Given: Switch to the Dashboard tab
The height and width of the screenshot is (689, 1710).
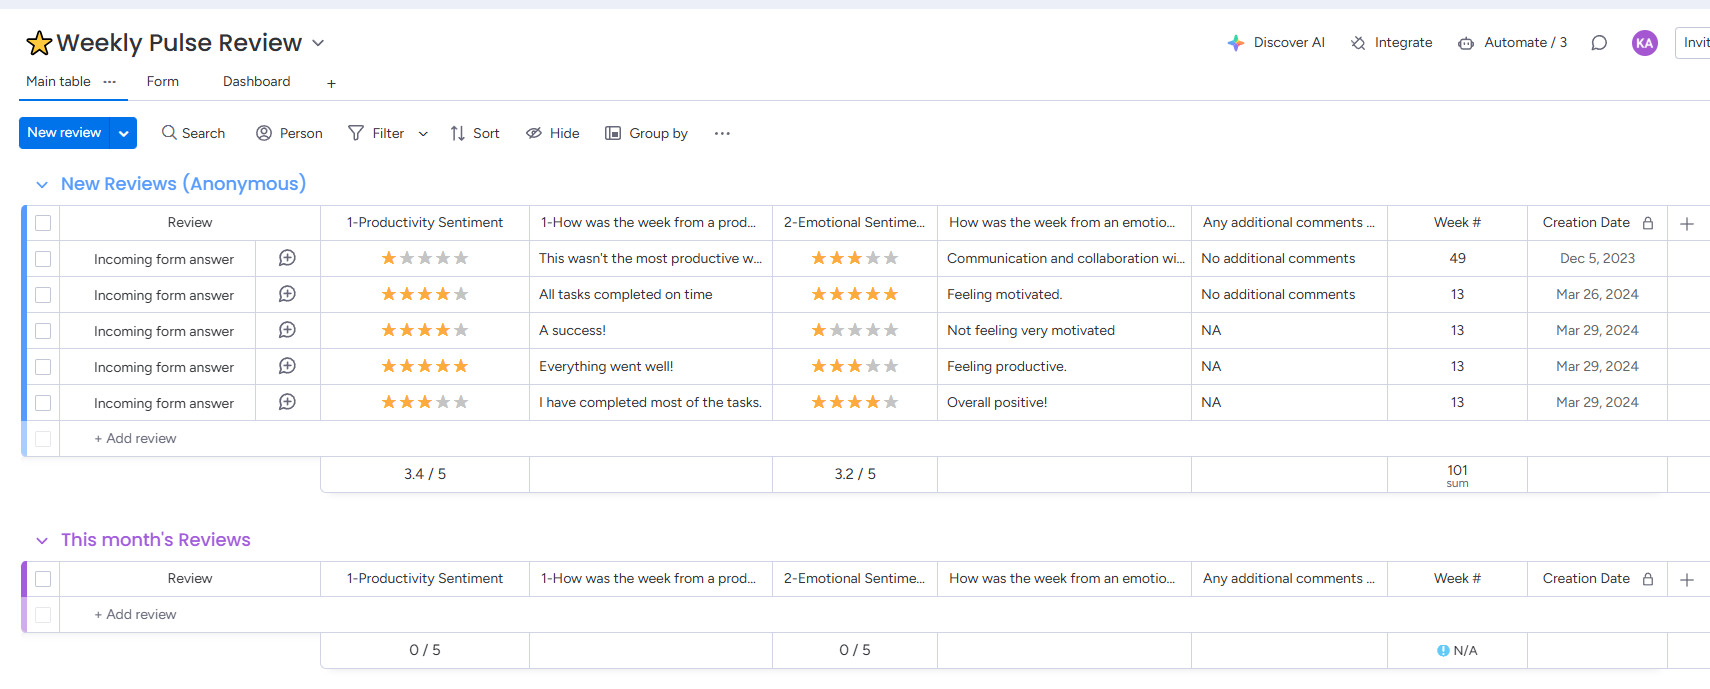Looking at the screenshot, I should click(256, 82).
